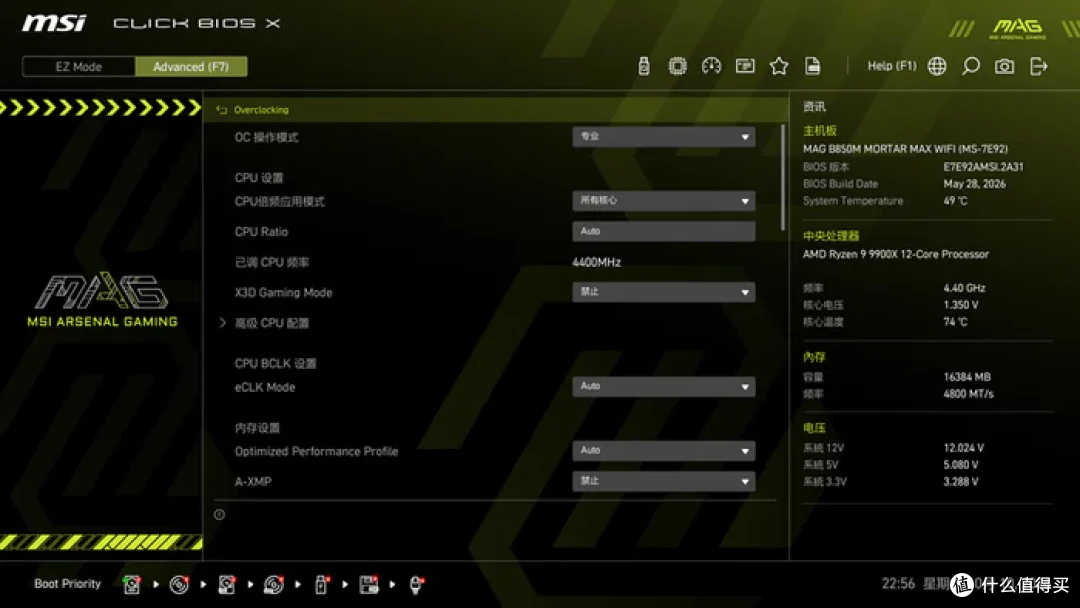Click MAG B850M MORTAR MAX WIFI text

[x=905, y=149]
